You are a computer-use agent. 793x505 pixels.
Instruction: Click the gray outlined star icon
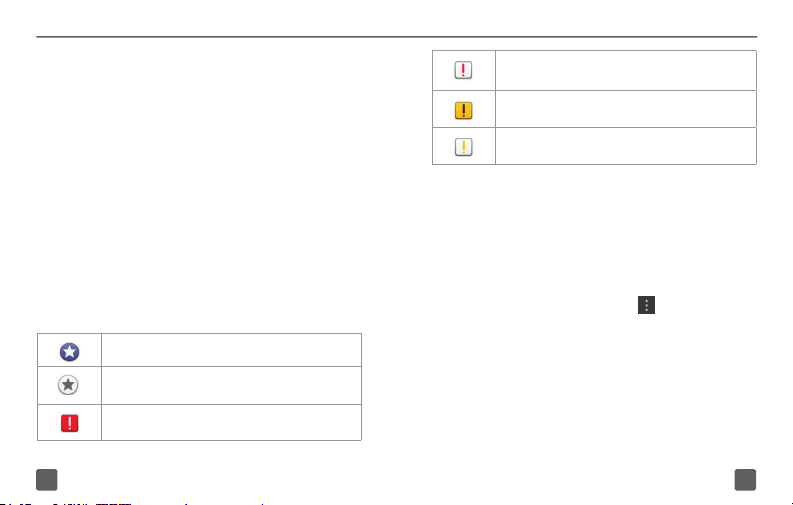68,385
